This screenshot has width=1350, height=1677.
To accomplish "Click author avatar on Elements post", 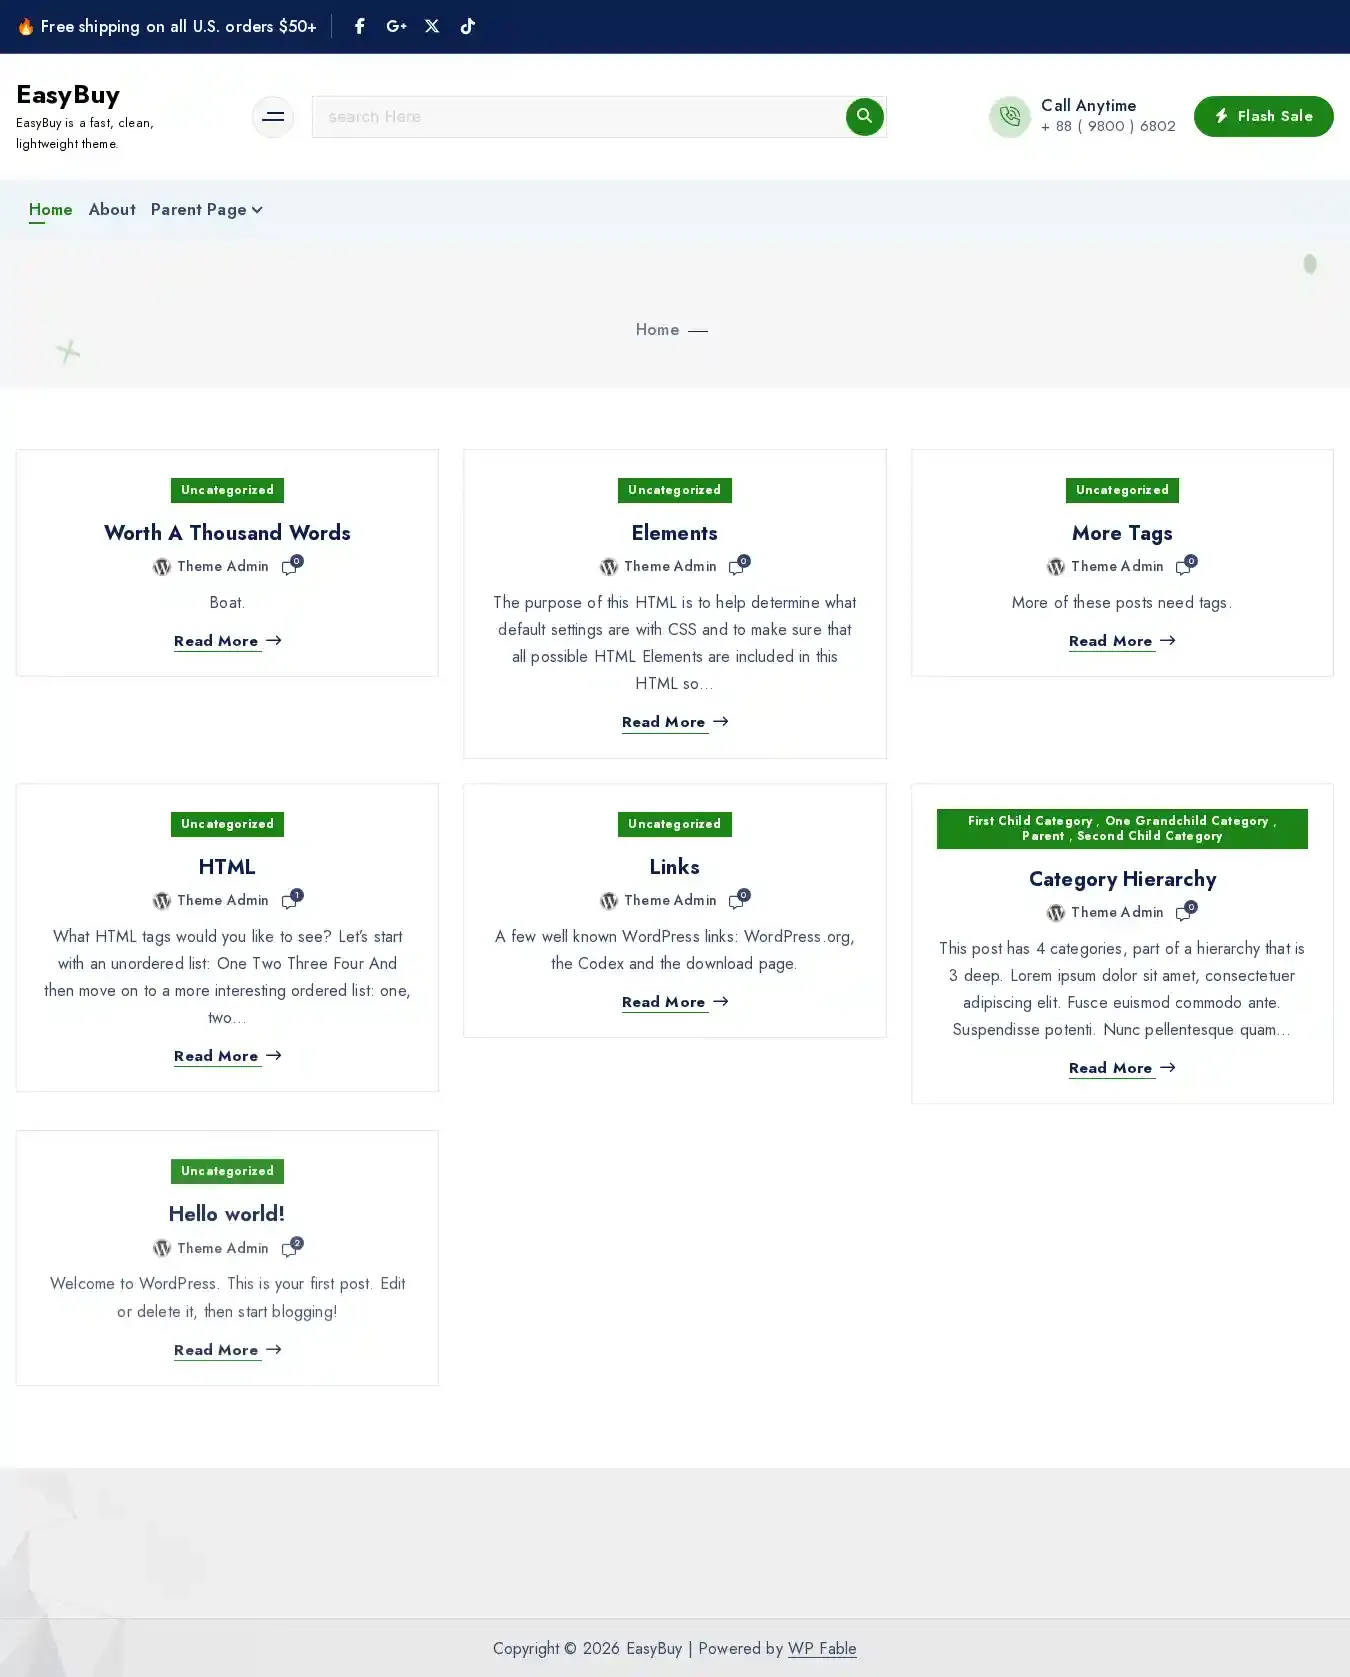I will point(609,567).
